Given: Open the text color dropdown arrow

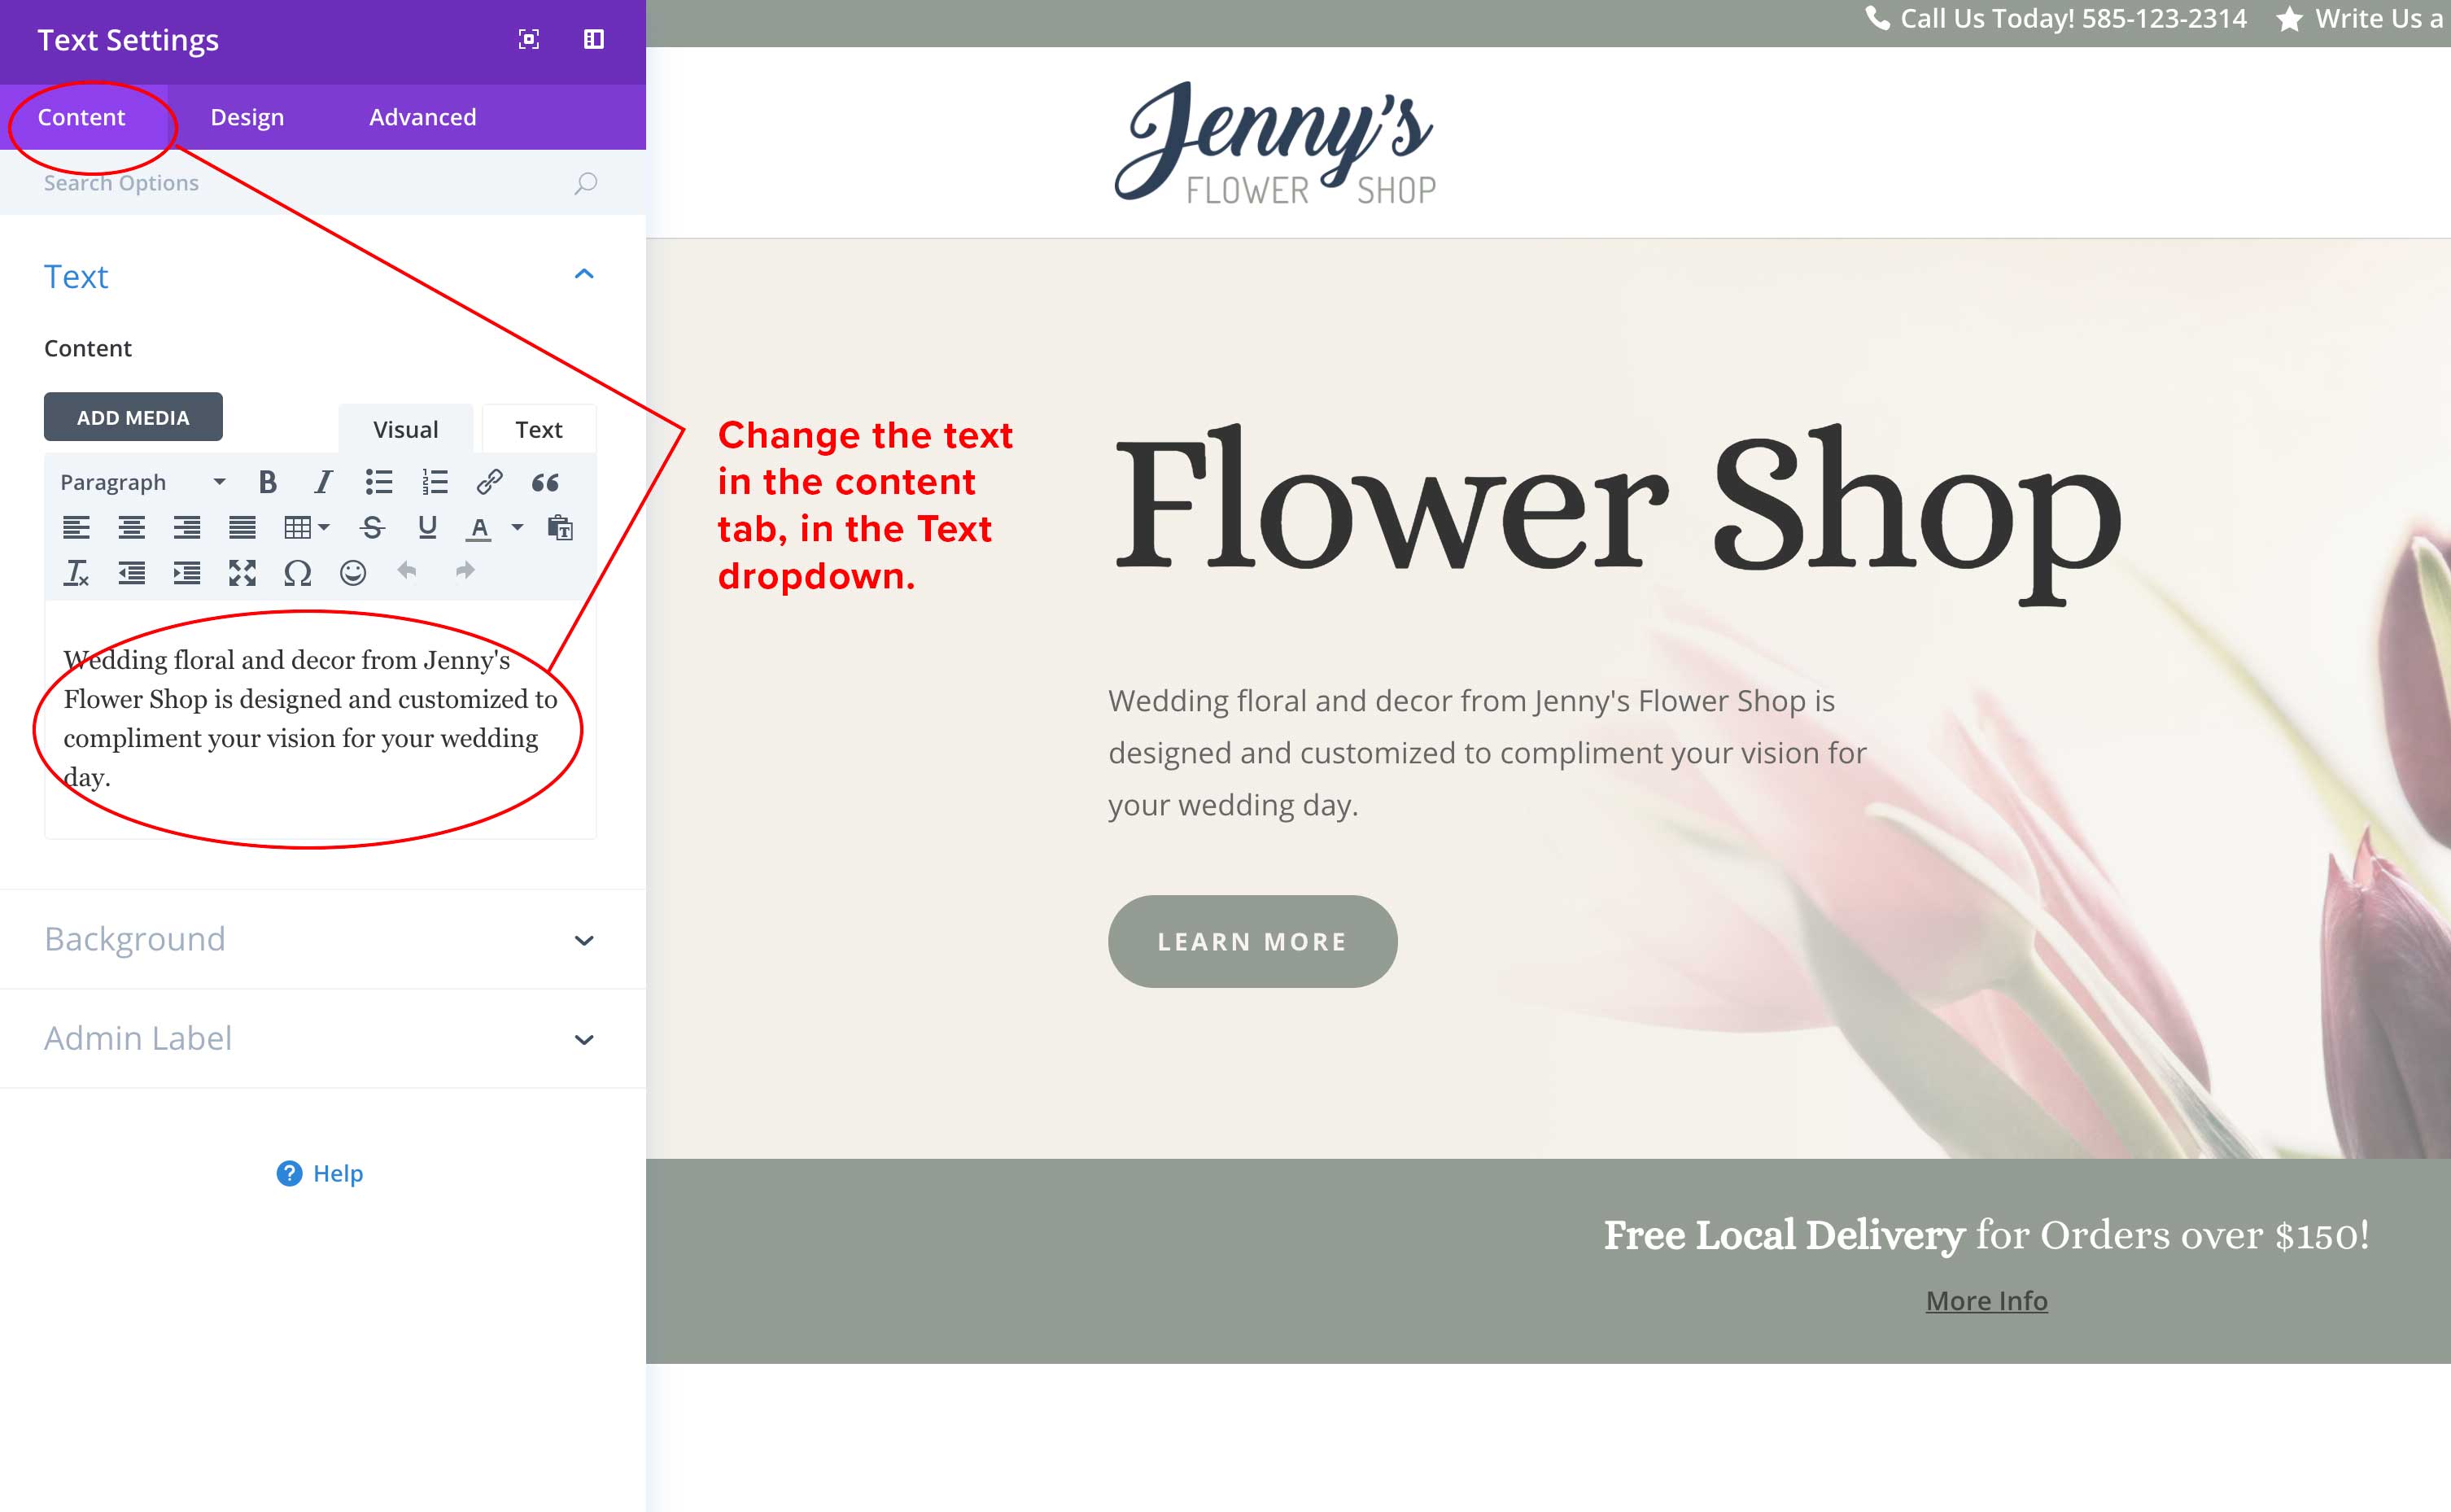Looking at the screenshot, I should pyautogui.click(x=517, y=527).
